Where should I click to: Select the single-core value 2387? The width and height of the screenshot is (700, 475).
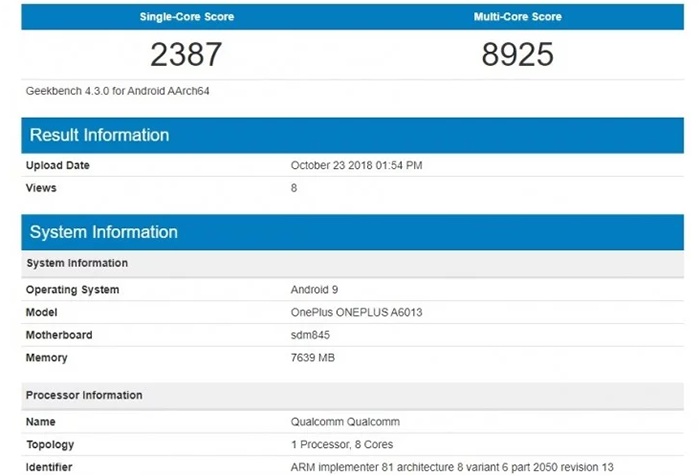(186, 54)
